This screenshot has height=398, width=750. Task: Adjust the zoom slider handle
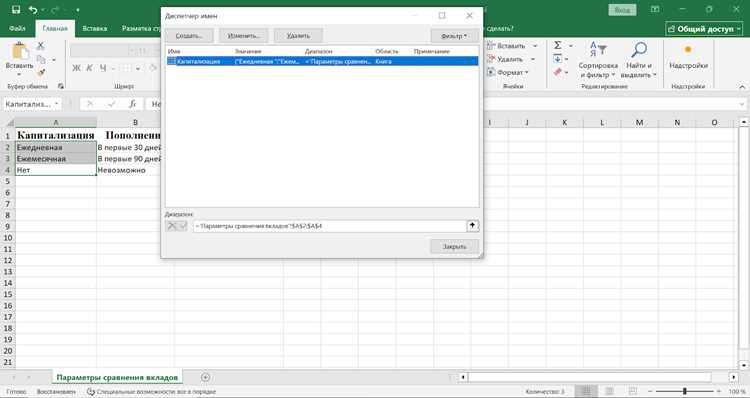pyautogui.click(x=684, y=392)
